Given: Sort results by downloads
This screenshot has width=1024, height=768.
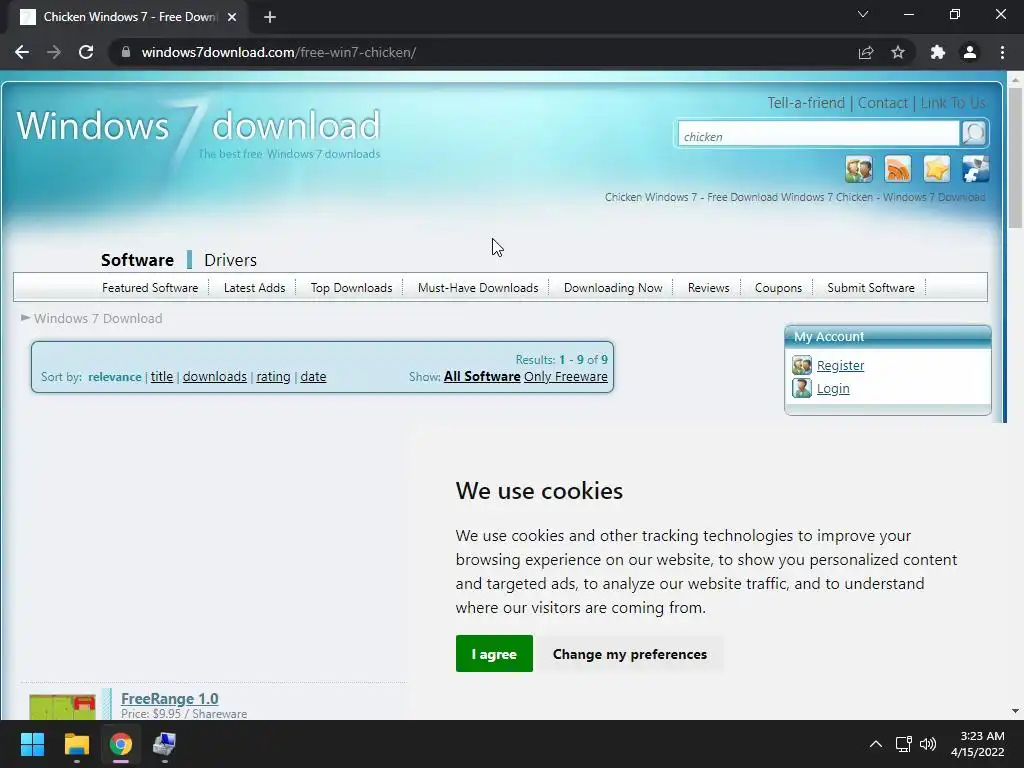Looking at the screenshot, I should 215,377.
